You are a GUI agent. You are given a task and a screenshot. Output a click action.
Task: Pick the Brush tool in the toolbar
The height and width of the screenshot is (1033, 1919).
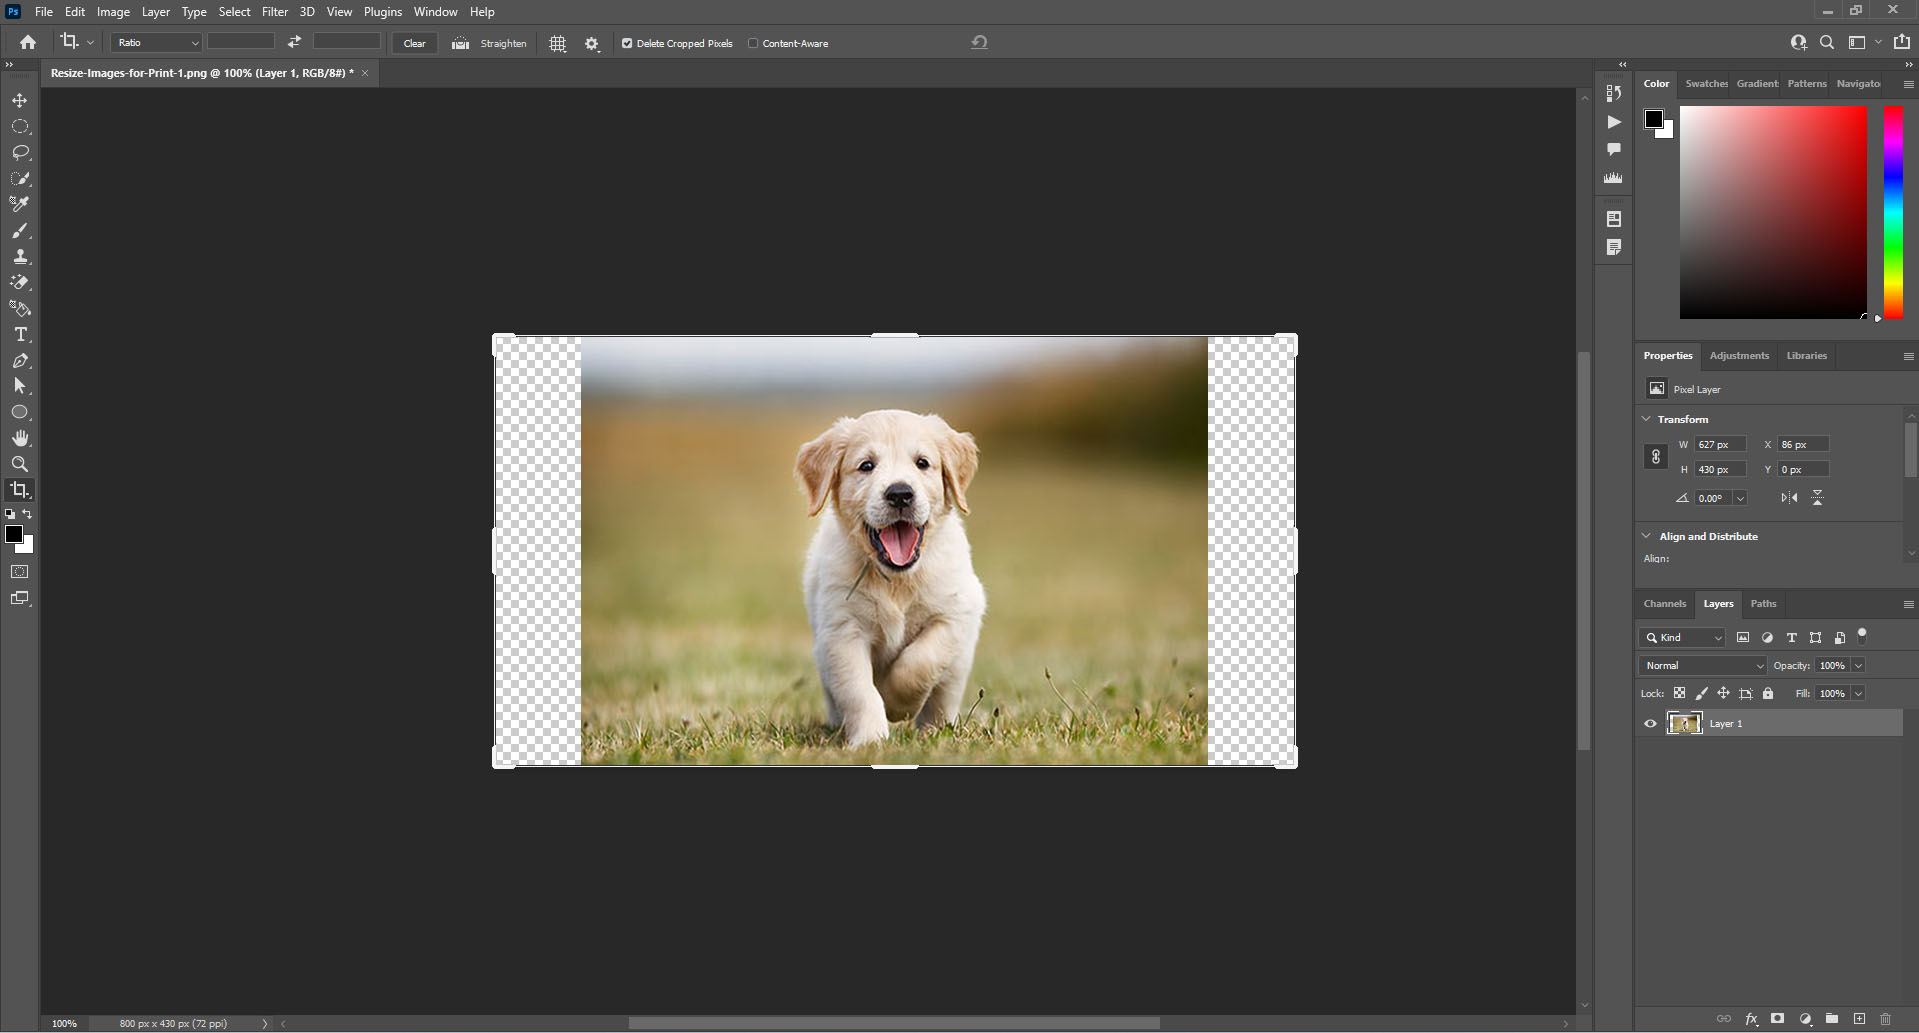20,230
